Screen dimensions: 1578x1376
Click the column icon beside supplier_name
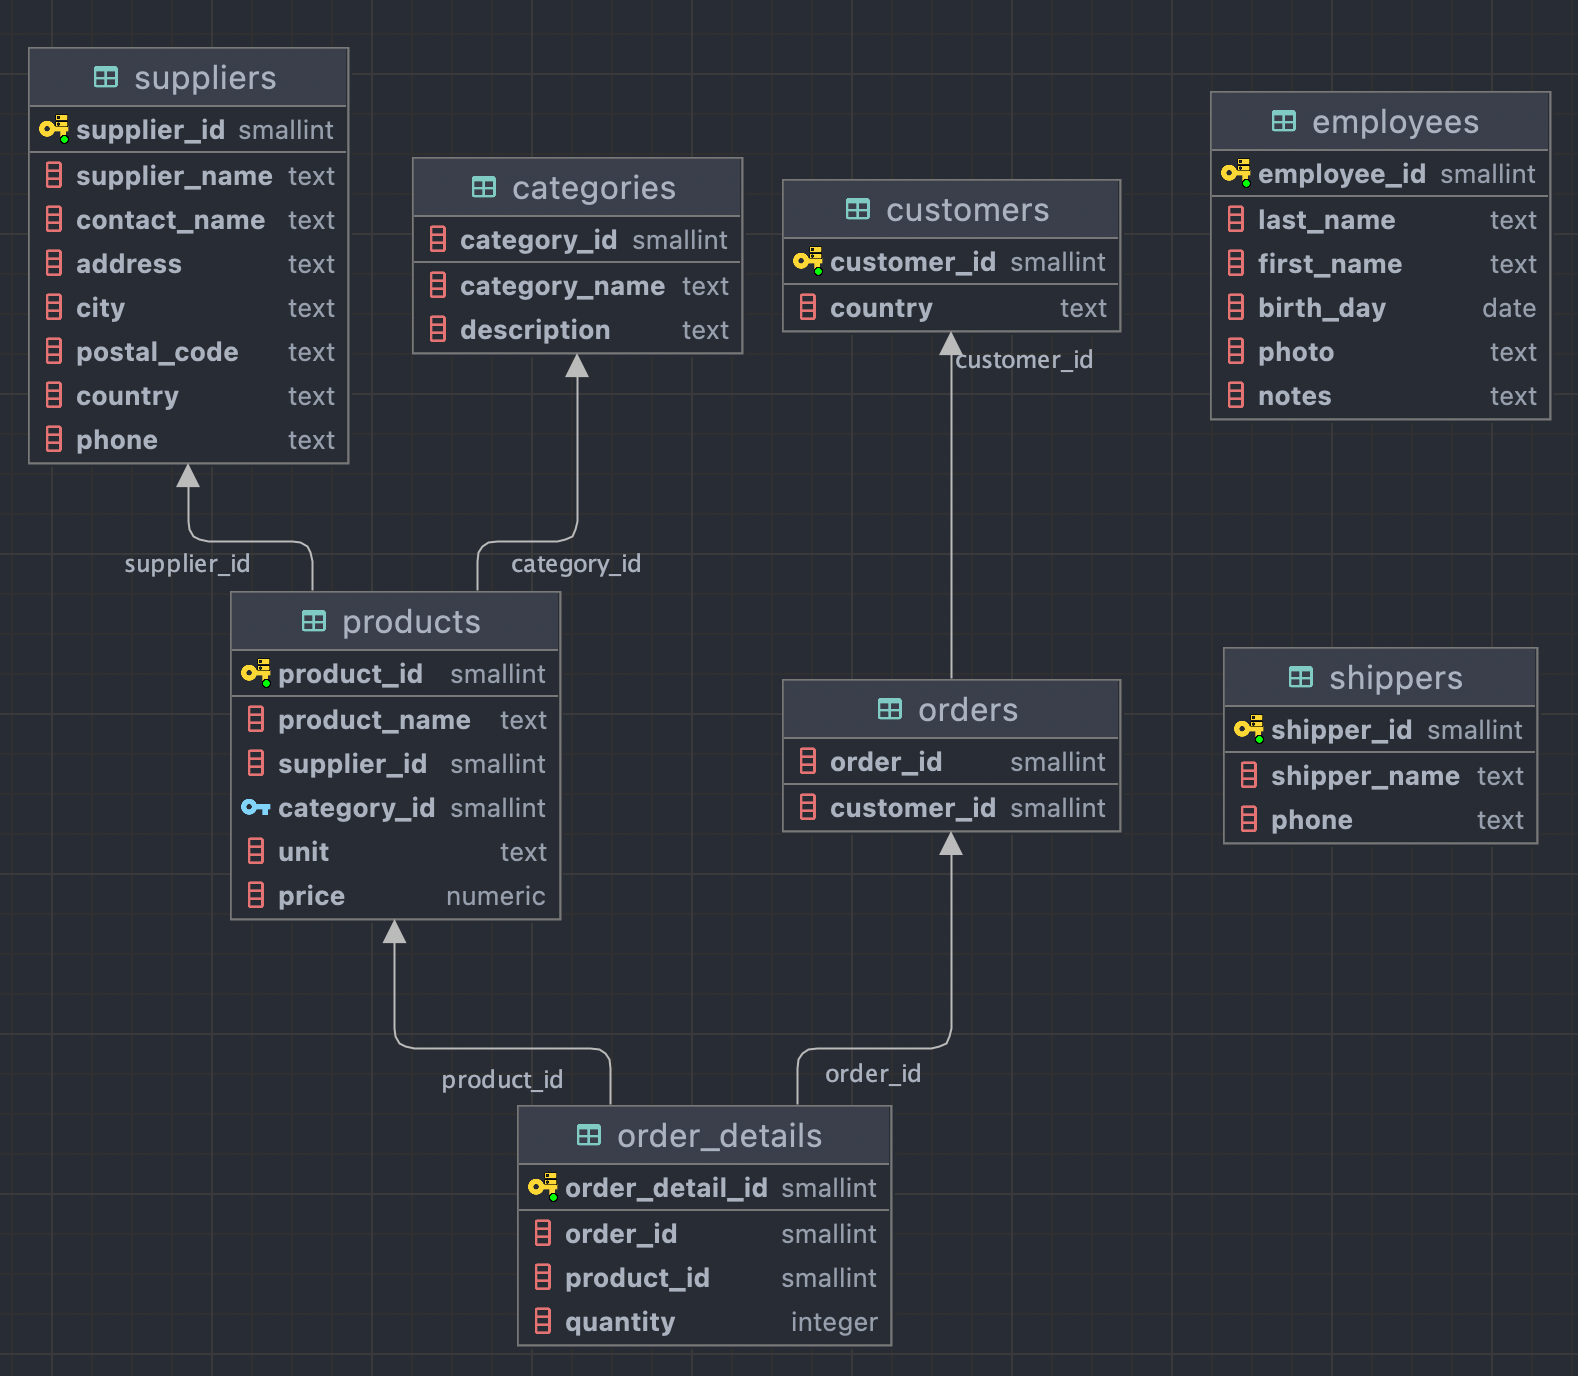[54, 175]
